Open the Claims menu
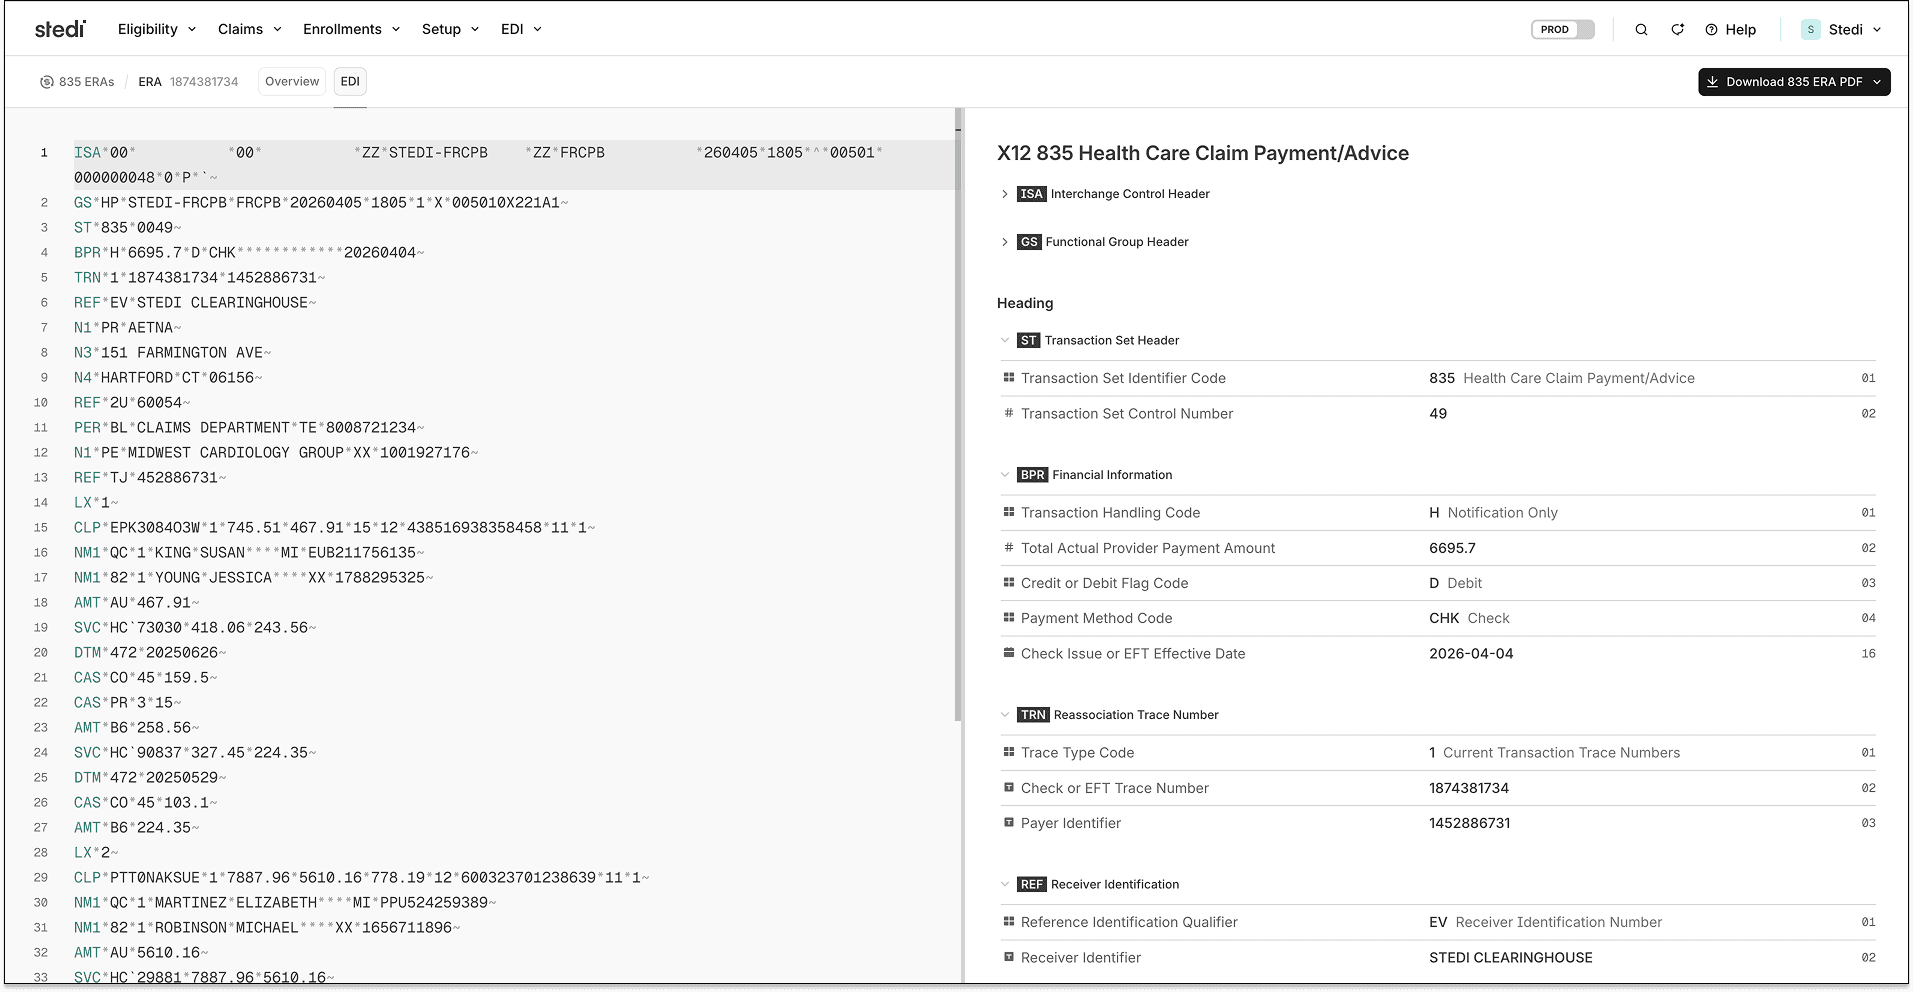Screen dimensions: 1913x992 point(250,29)
